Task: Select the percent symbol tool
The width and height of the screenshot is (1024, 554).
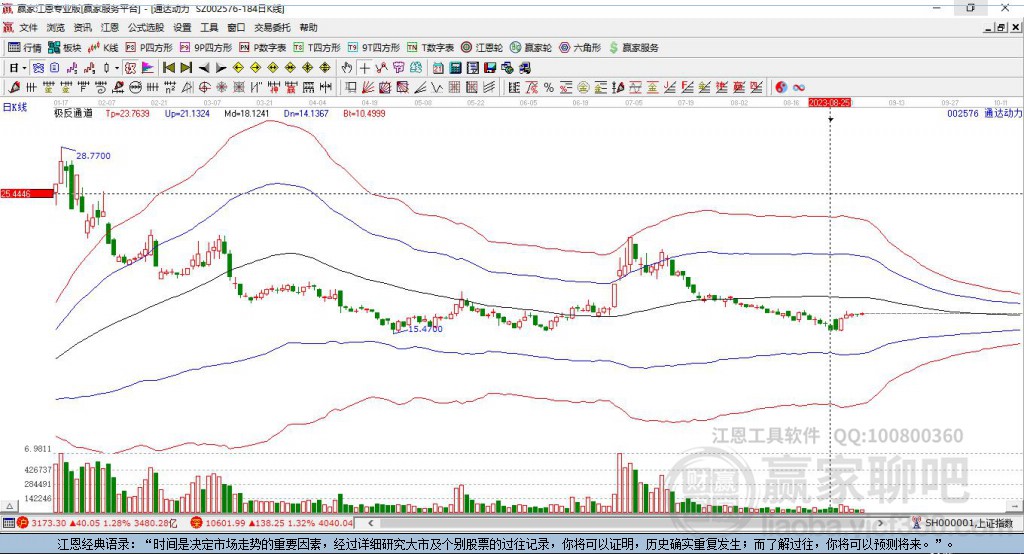Action: 549,88
